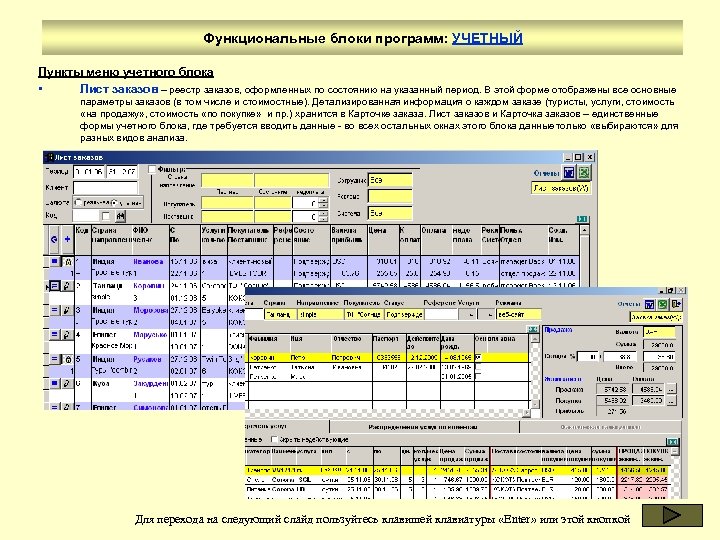This screenshot has height=540, width=720.
Task: Switch to the leftmost services tab in the order card
Action: pos(287,427)
